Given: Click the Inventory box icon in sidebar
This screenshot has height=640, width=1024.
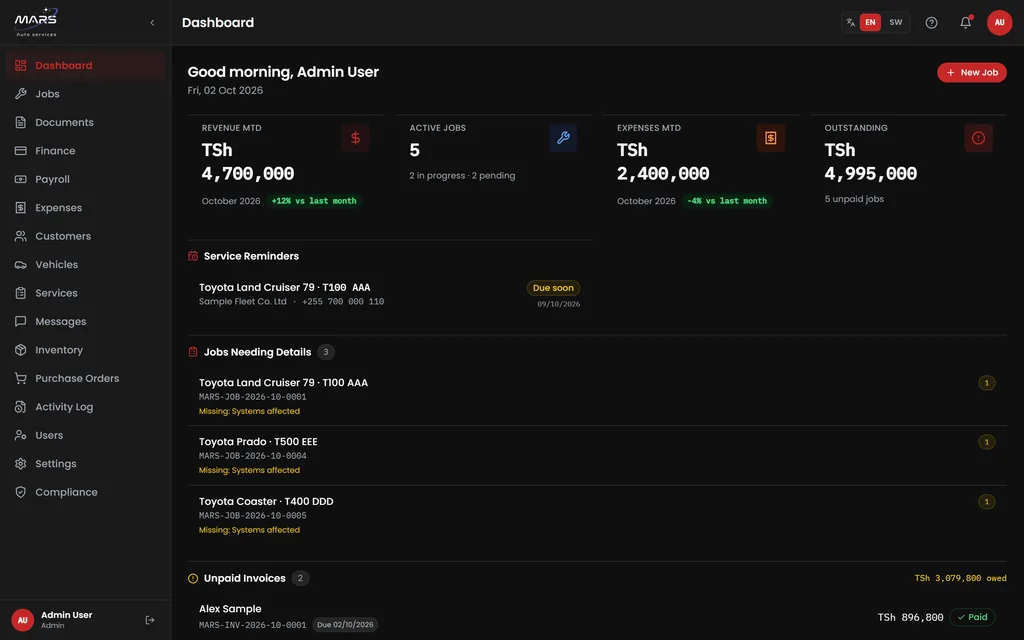Looking at the screenshot, I should point(21,350).
